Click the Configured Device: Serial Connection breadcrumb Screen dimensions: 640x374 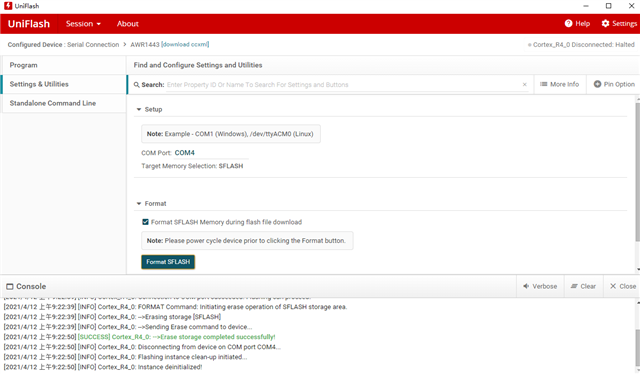[x=63, y=45]
